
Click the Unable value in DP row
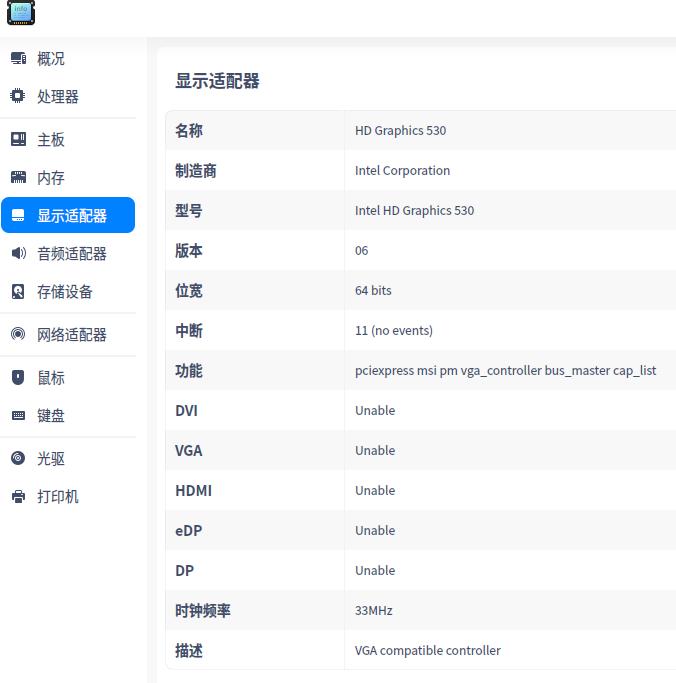click(x=375, y=571)
